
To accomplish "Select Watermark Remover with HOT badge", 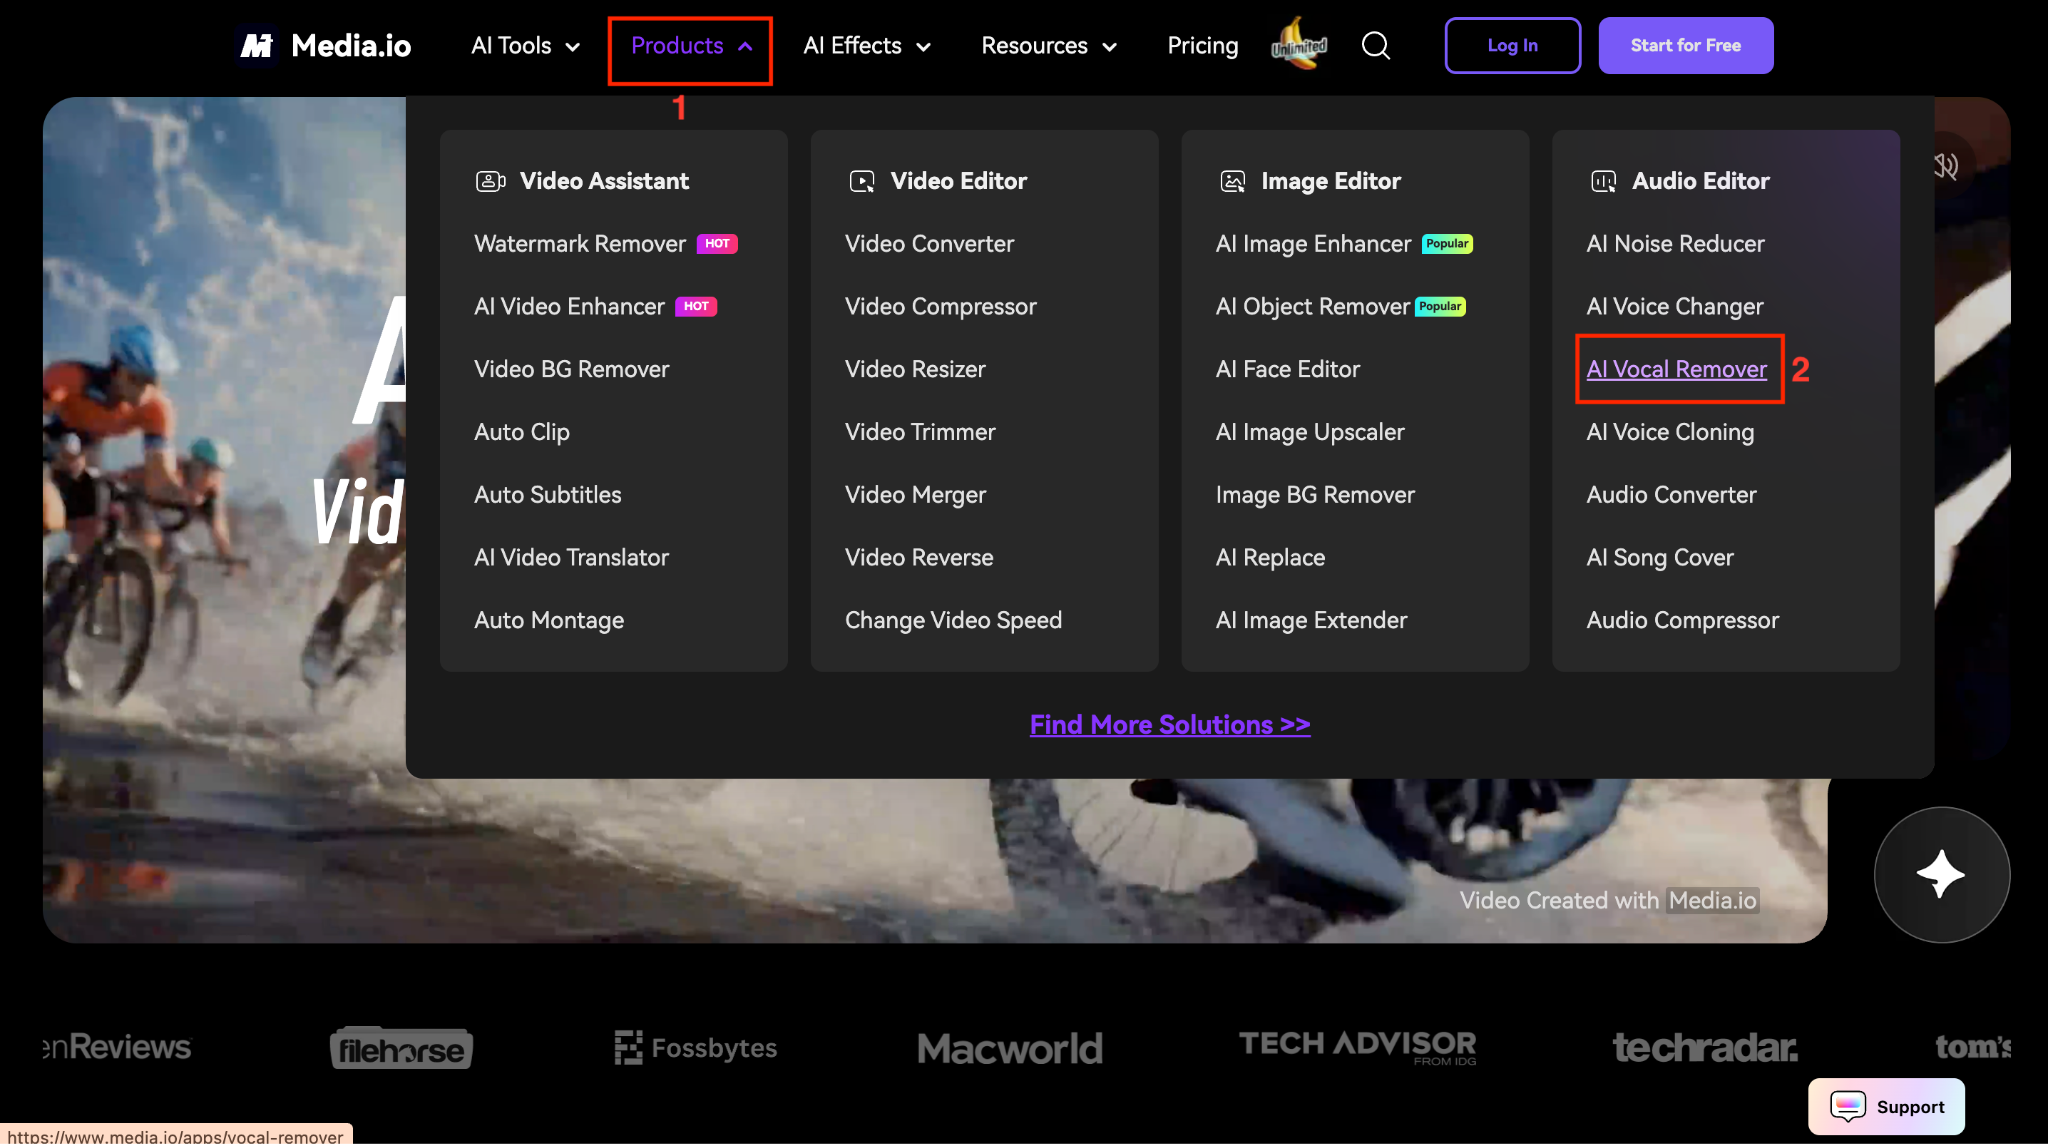I will (579, 243).
